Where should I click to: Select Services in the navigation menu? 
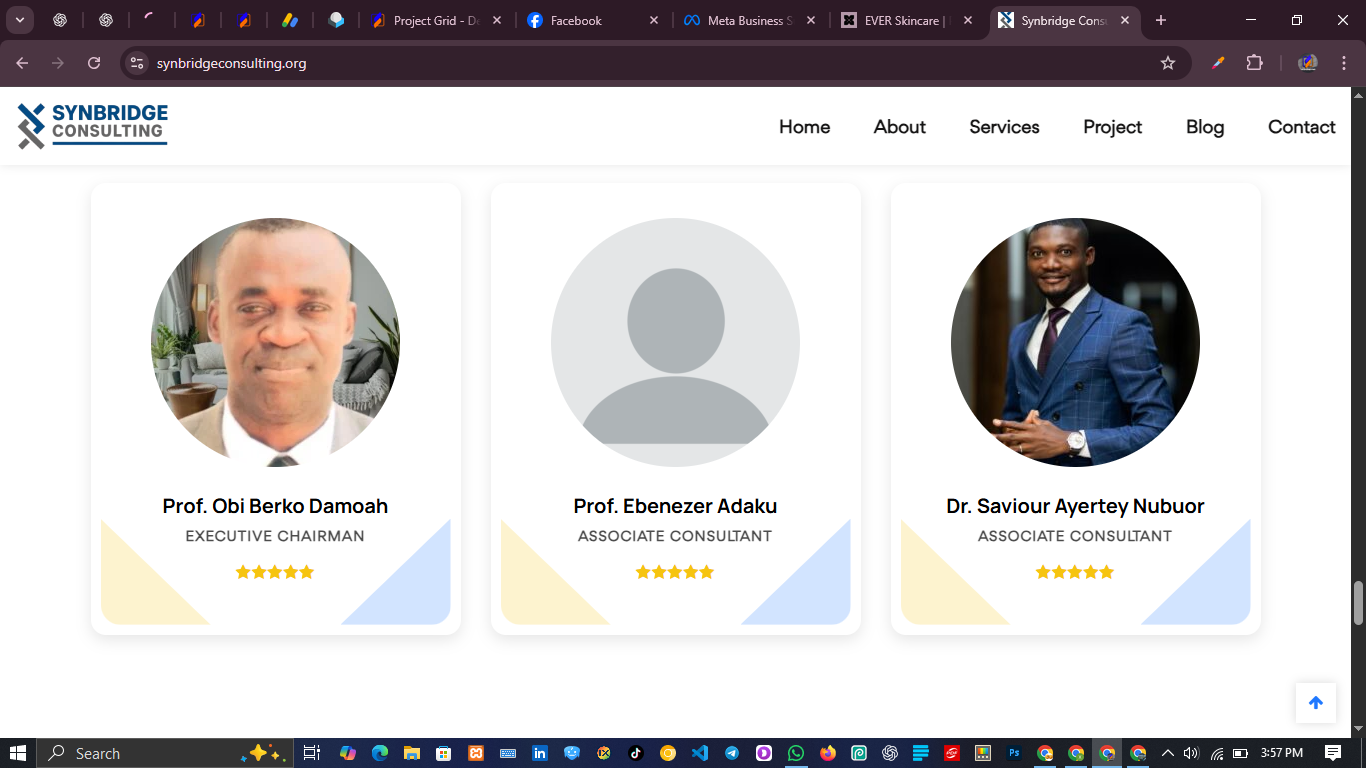1004,127
